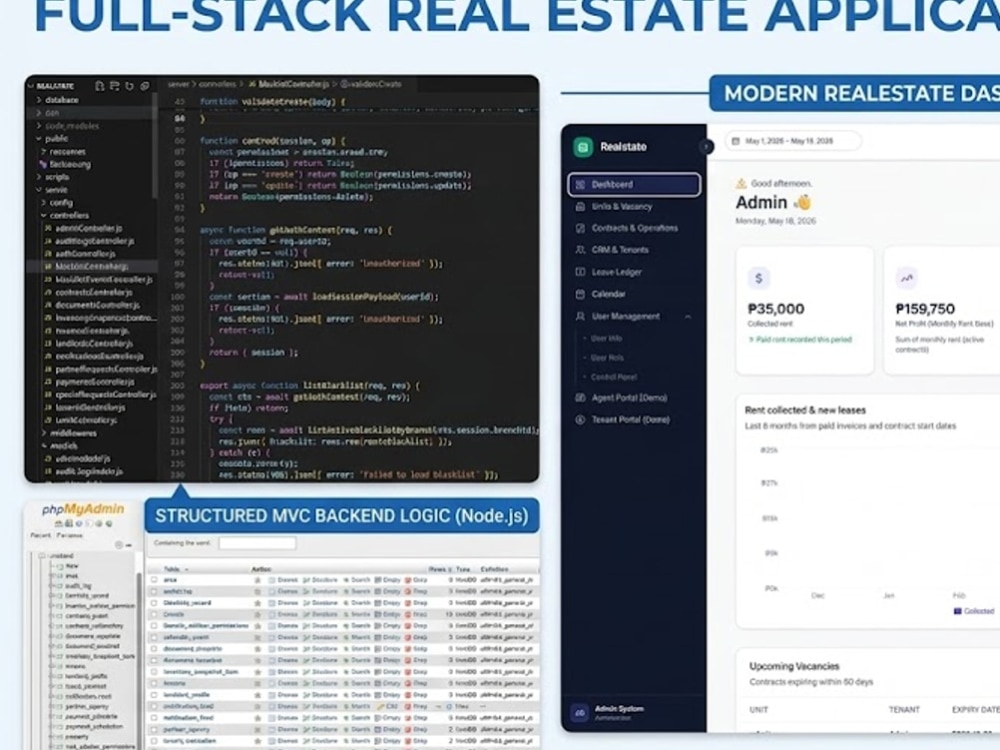Open the Calendar sidebar item
The height and width of the screenshot is (750, 1000).
(x=608, y=294)
